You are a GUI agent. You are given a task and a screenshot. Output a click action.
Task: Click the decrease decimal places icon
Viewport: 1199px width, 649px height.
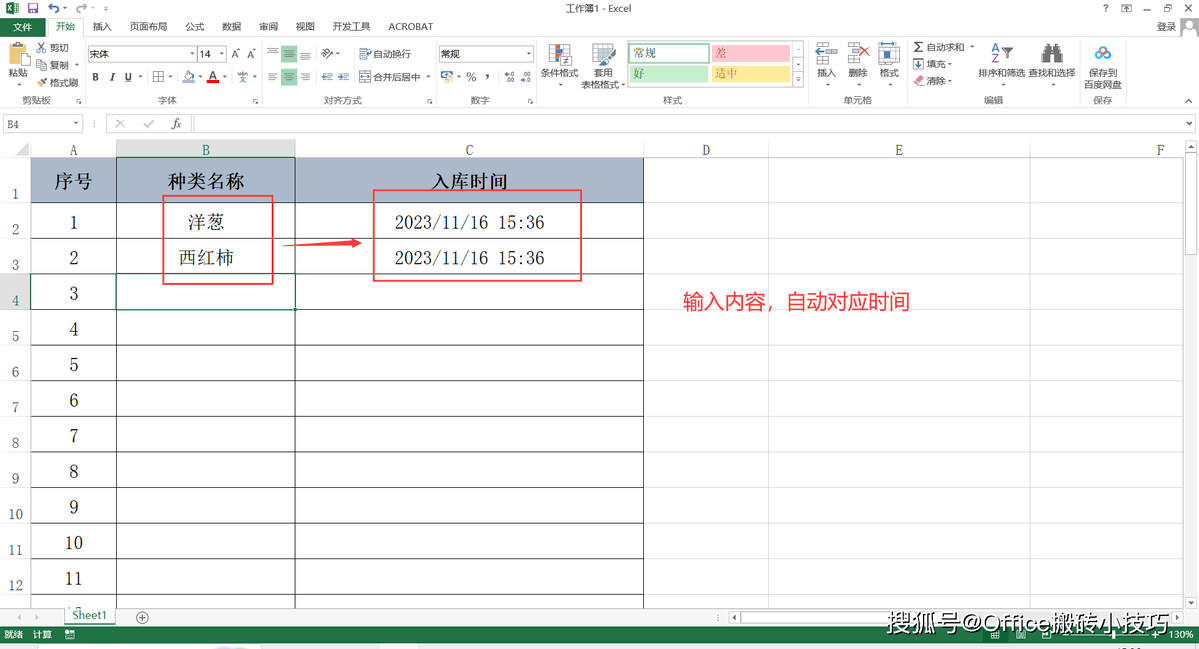click(x=526, y=76)
